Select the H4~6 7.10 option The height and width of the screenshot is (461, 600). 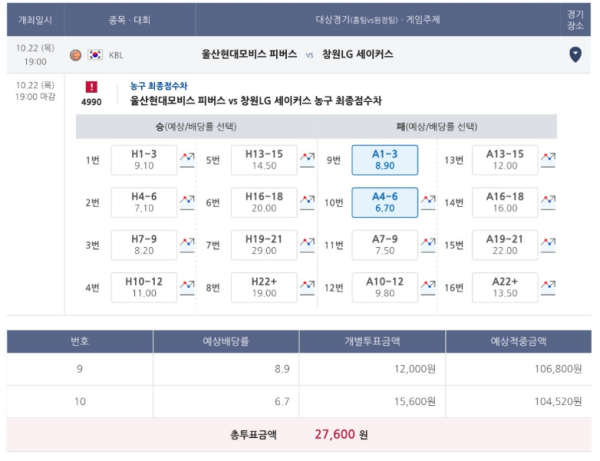click(x=144, y=202)
